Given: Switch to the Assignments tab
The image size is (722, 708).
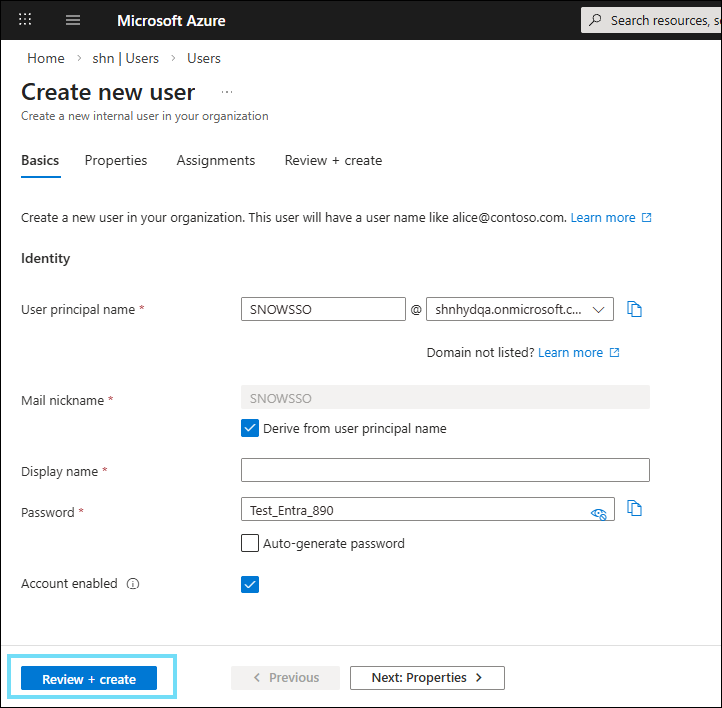Looking at the screenshot, I should [216, 160].
